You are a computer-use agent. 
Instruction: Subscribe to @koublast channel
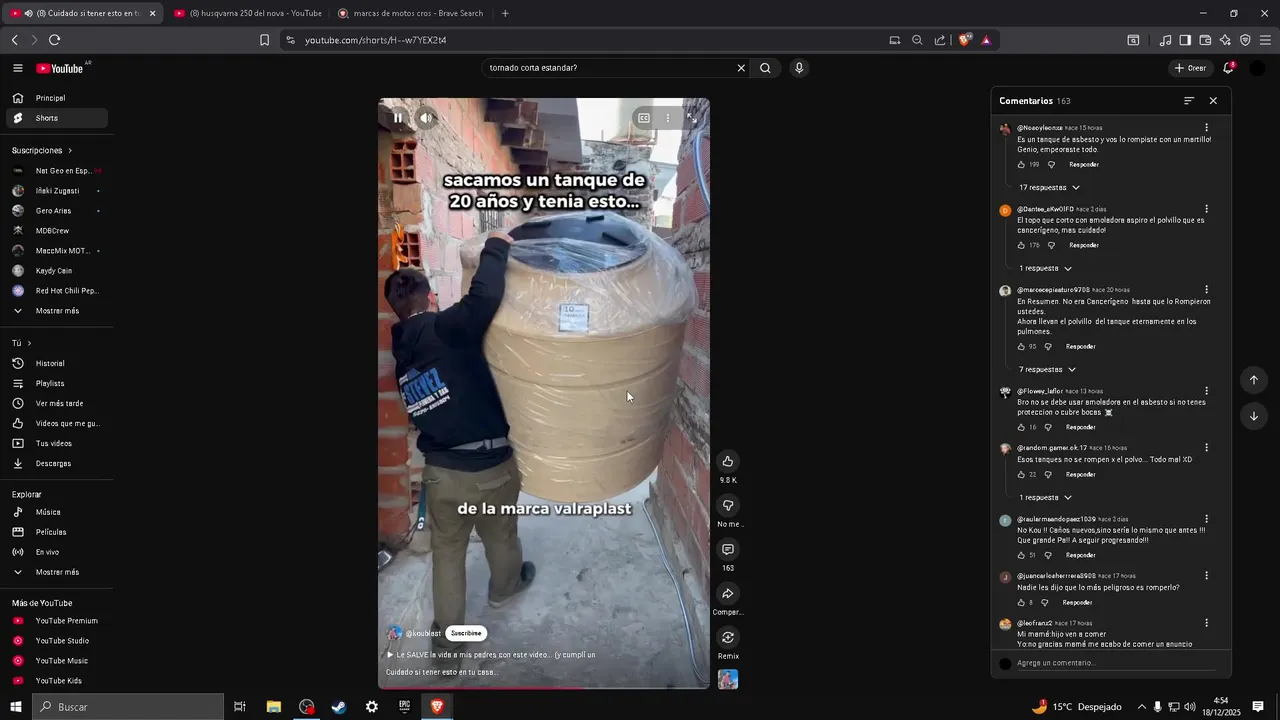466,633
